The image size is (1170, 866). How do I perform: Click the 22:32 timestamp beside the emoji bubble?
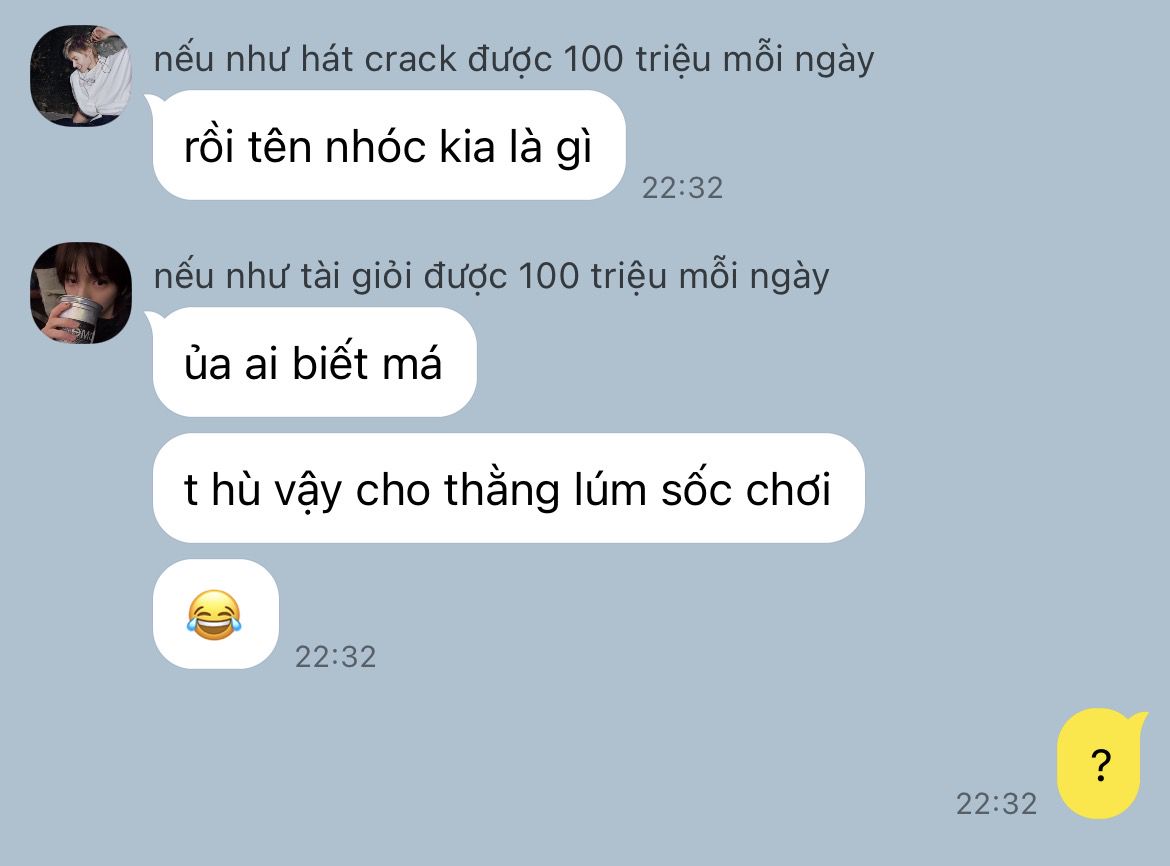[336, 656]
